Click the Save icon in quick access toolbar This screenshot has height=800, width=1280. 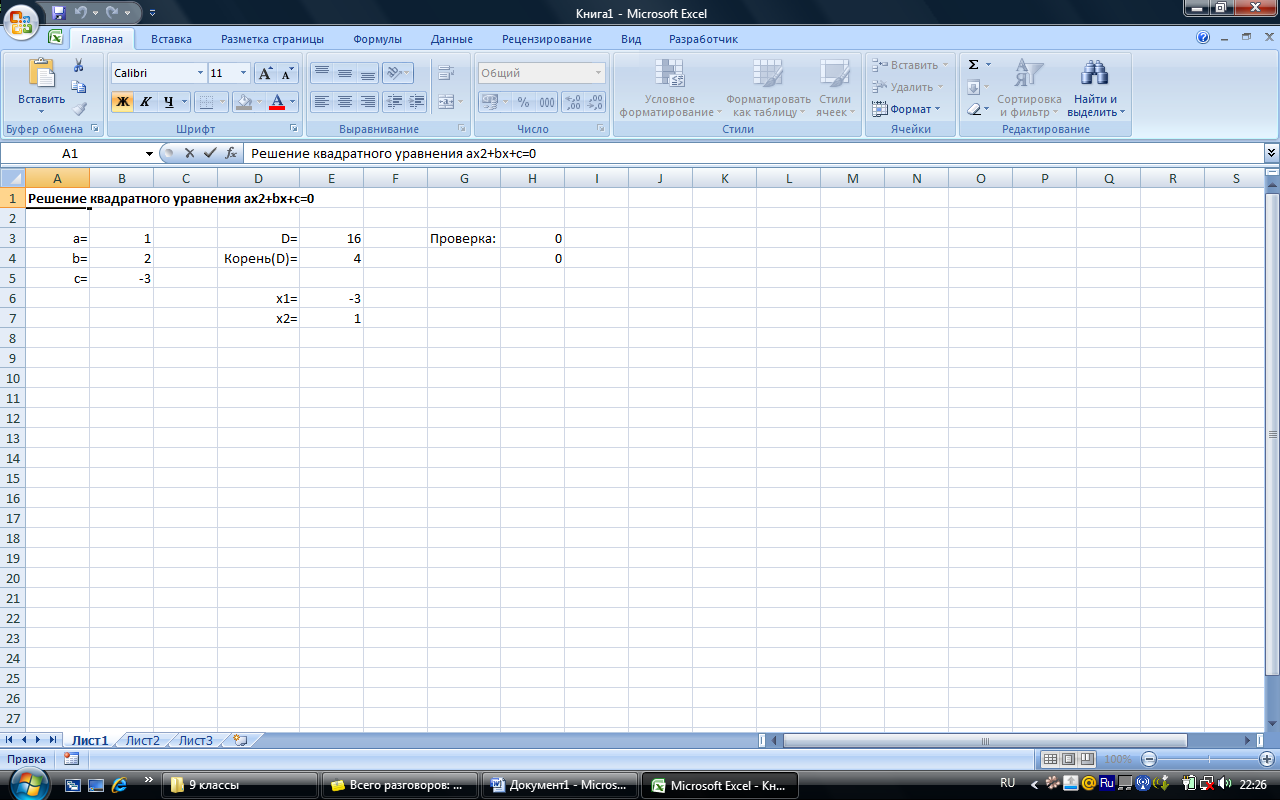click(58, 13)
